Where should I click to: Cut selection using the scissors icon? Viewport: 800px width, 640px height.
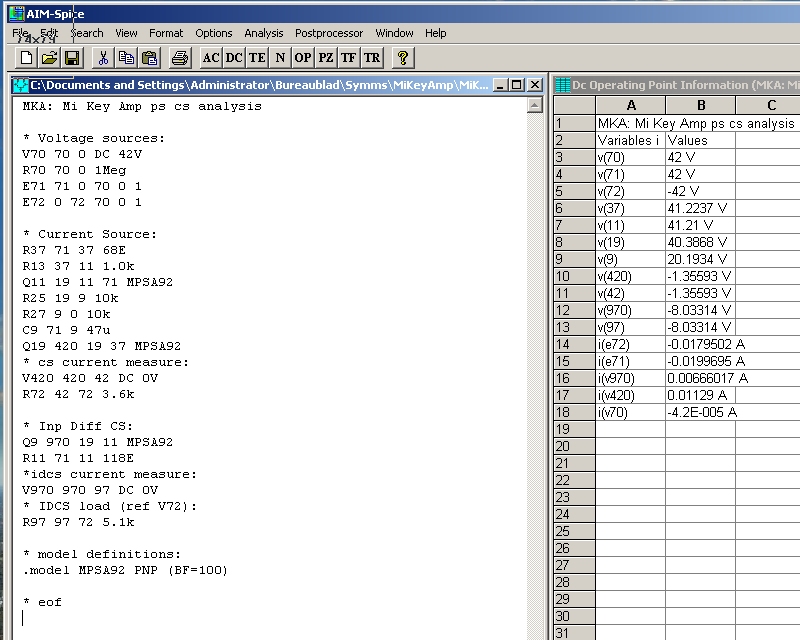click(x=103, y=58)
